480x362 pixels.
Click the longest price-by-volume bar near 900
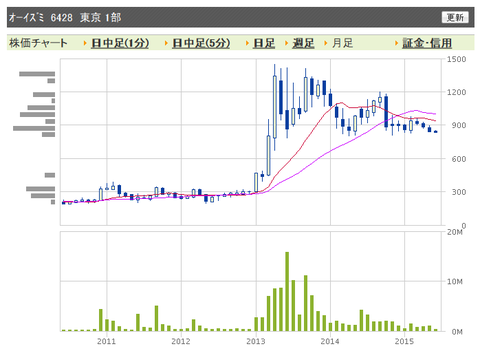coord(34,128)
